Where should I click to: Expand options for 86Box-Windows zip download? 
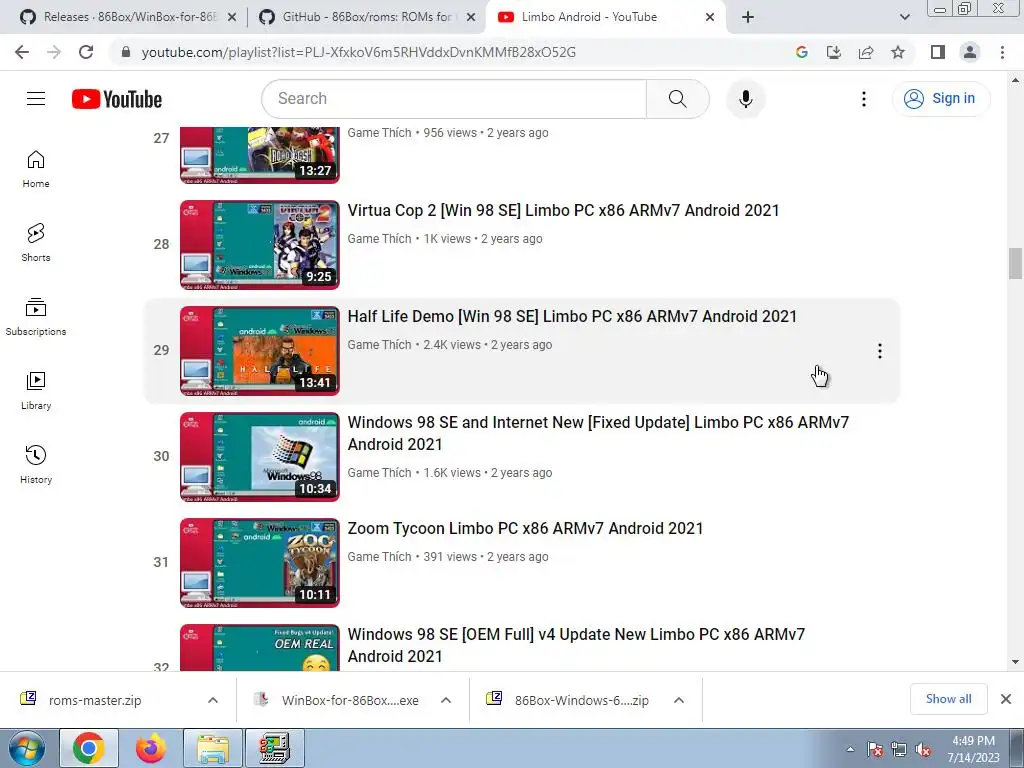pyautogui.click(x=679, y=700)
